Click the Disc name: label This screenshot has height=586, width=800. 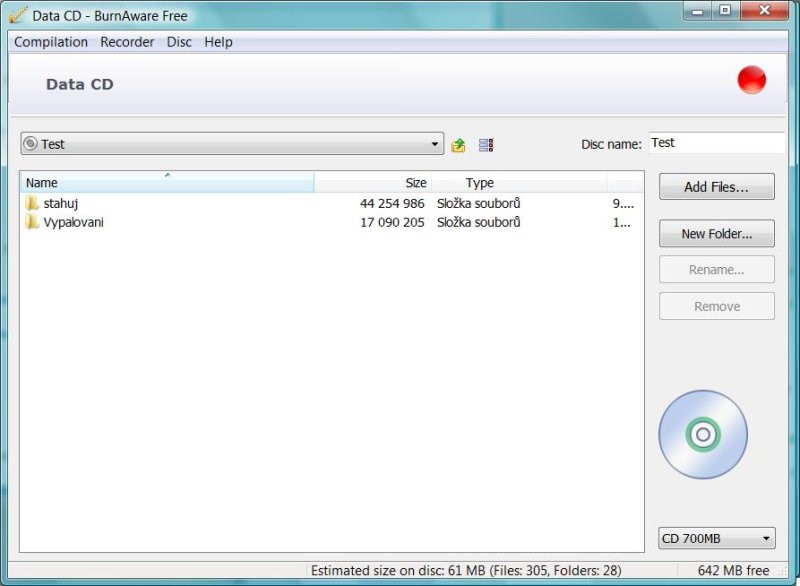[611, 144]
